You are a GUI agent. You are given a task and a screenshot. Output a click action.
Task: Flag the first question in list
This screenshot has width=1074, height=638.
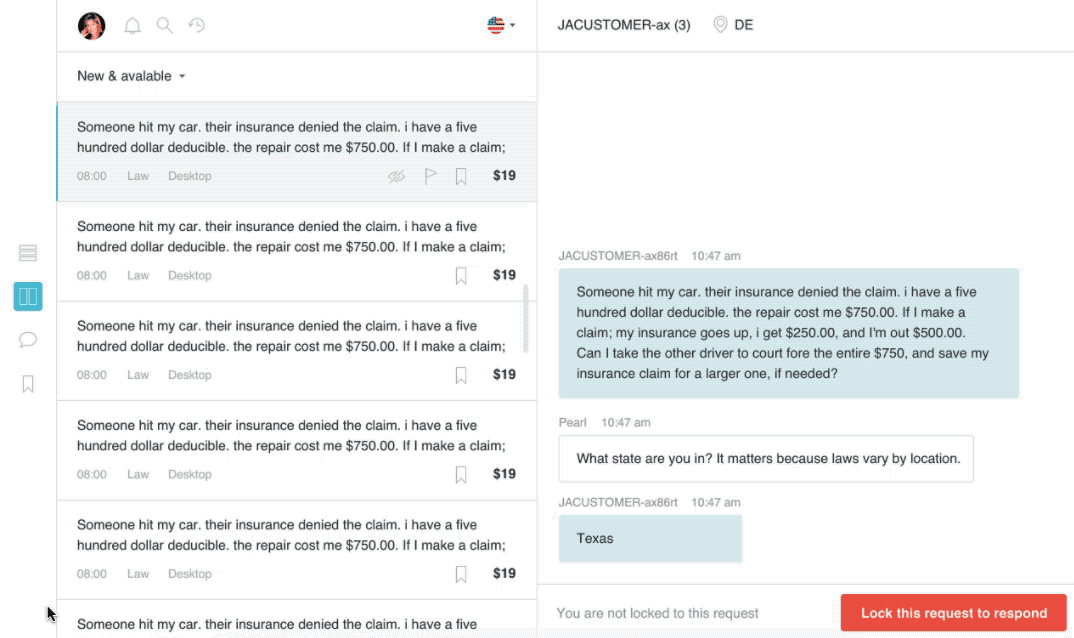point(430,176)
